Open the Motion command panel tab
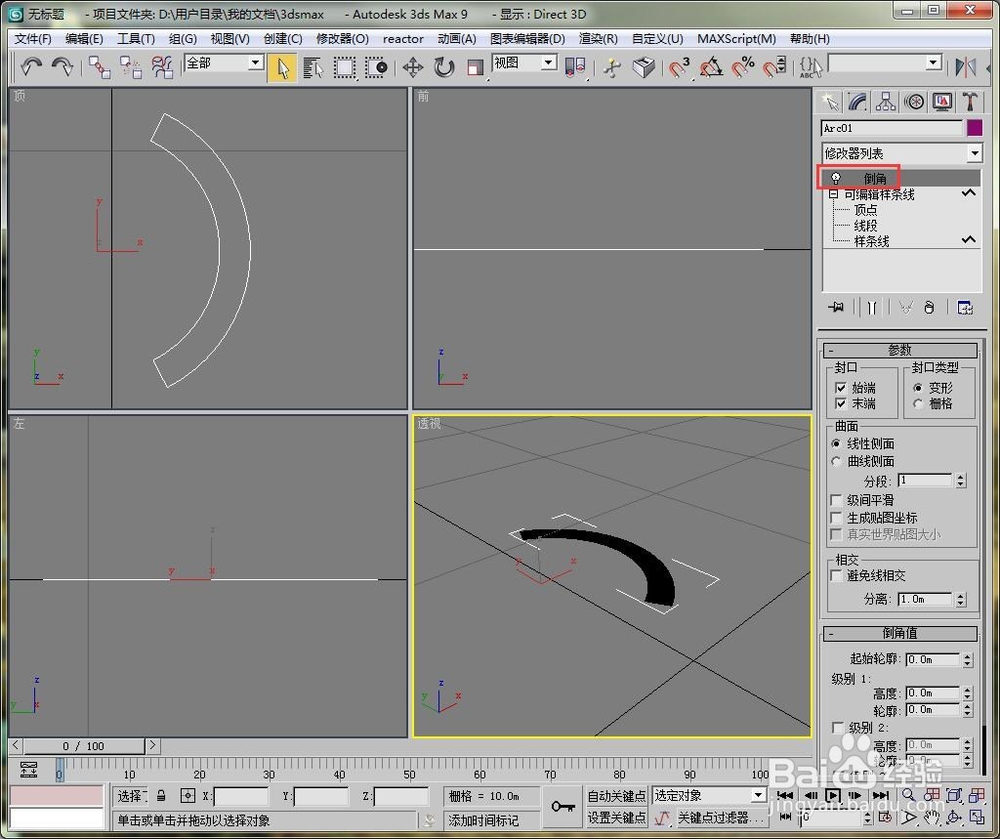 click(x=915, y=102)
